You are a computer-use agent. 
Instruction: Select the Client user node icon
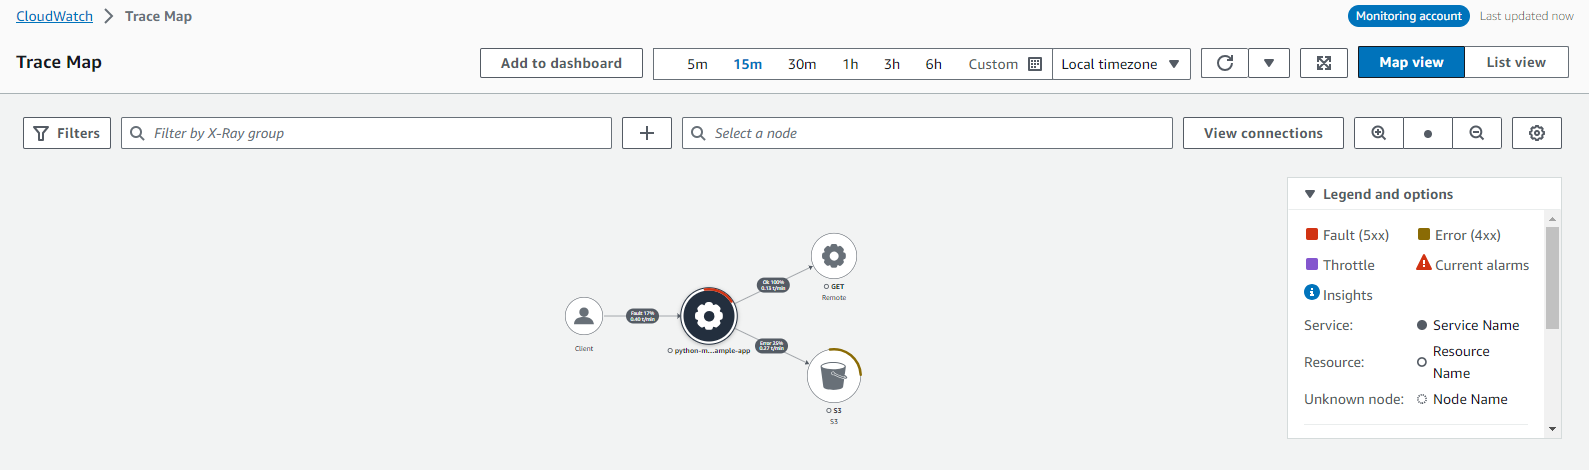[584, 316]
